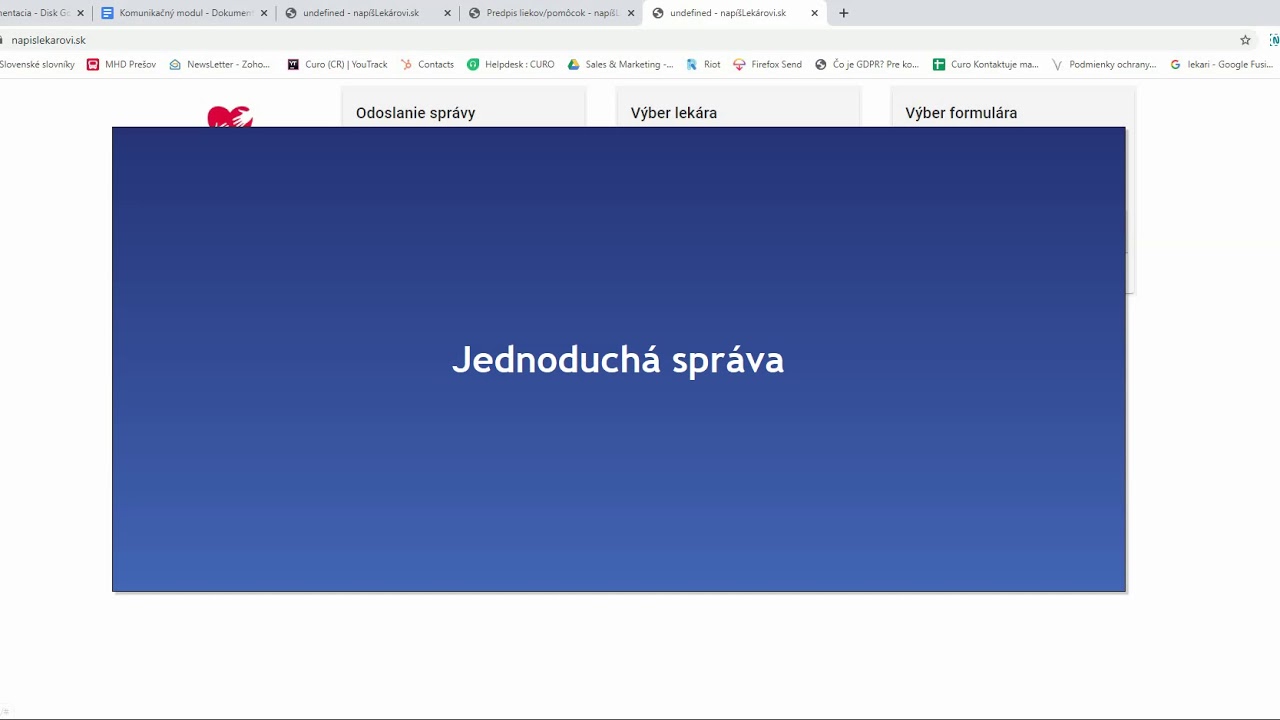Switch to the Disk Google documentation tab

point(45,13)
